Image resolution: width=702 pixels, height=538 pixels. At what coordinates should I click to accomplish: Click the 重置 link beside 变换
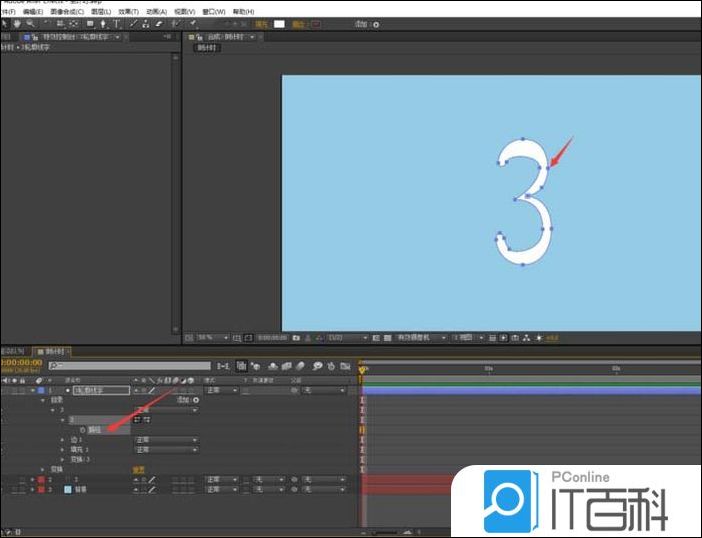[139, 469]
